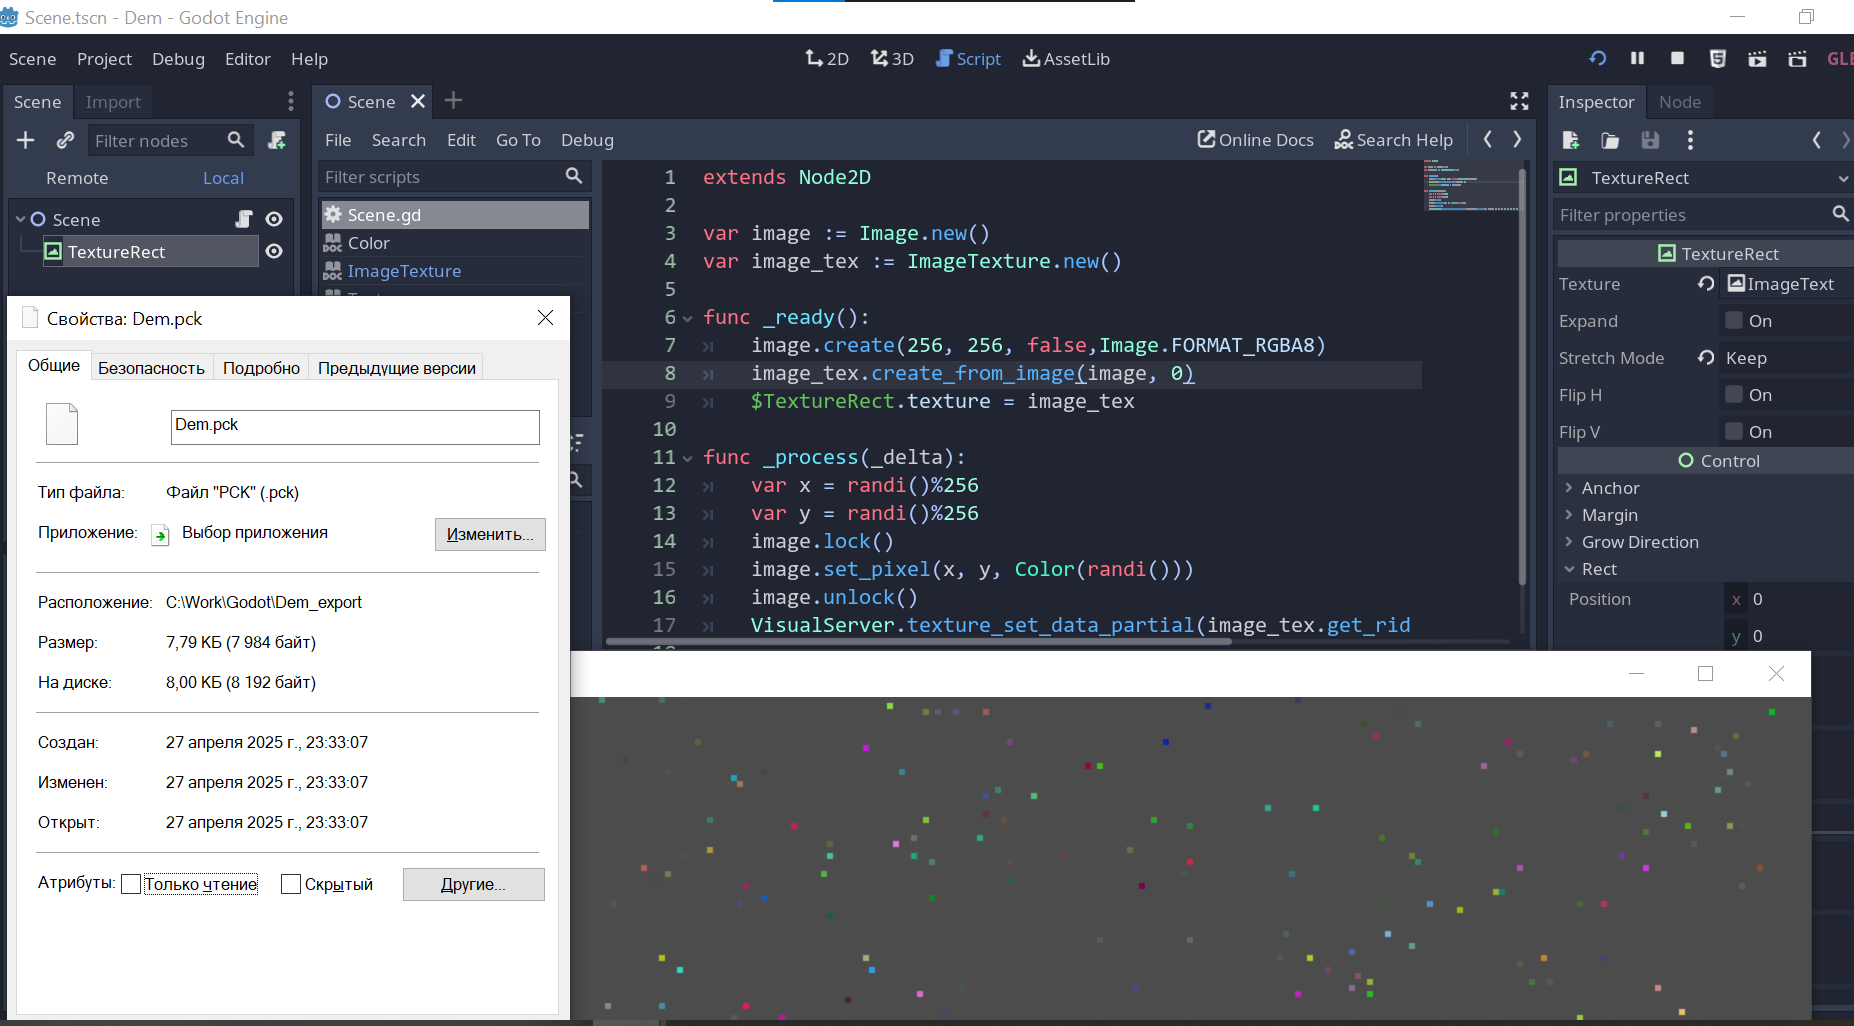Open the Stretch Mode Keep dropdown
The height and width of the screenshot is (1026, 1854).
click(x=1786, y=358)
